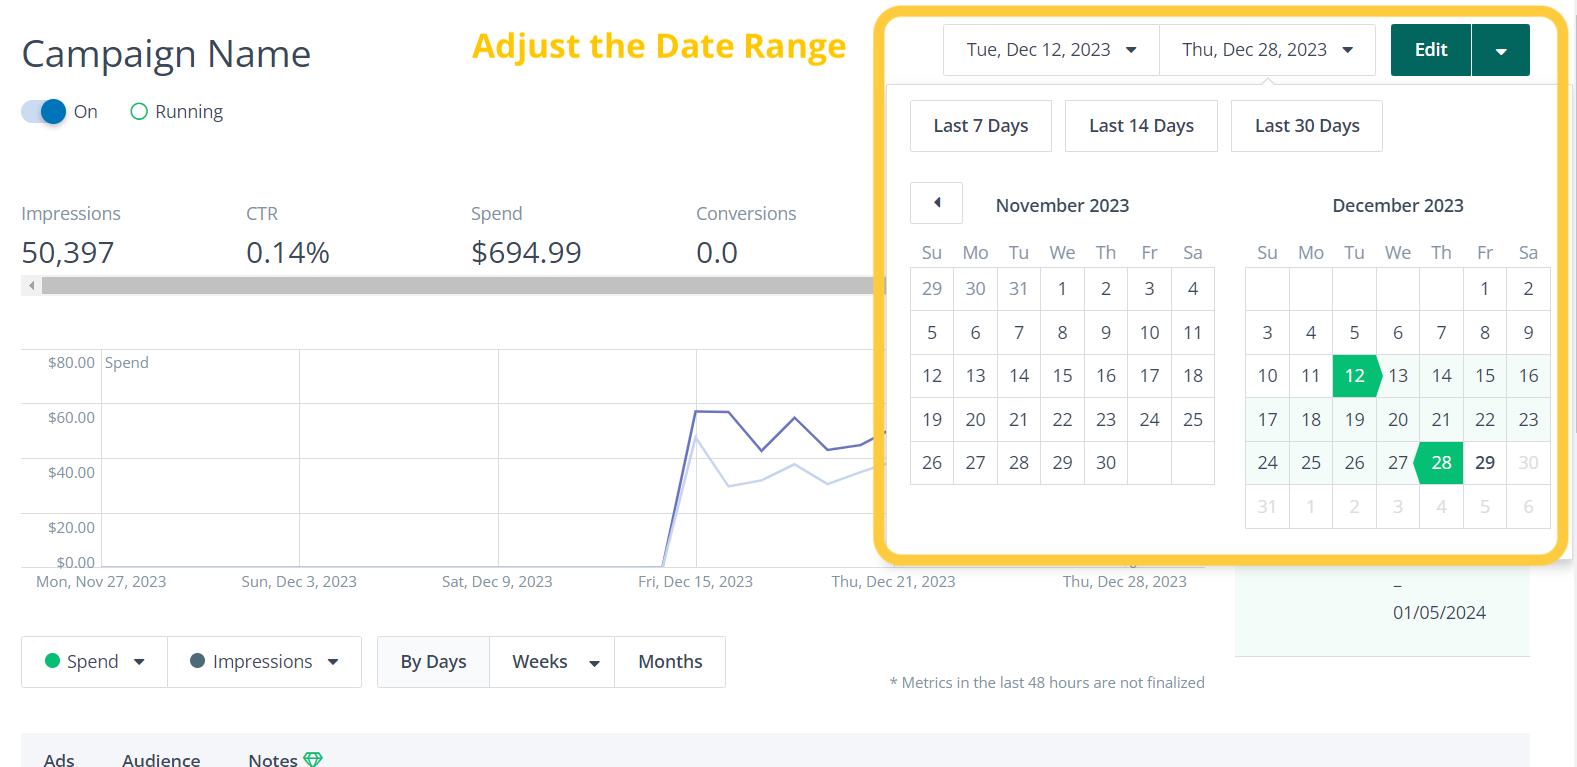Image resolution: width=1577 pixels, height=767 pixels.
Task: Choose November 24 in the November calendar
Action: point(1149,420)
